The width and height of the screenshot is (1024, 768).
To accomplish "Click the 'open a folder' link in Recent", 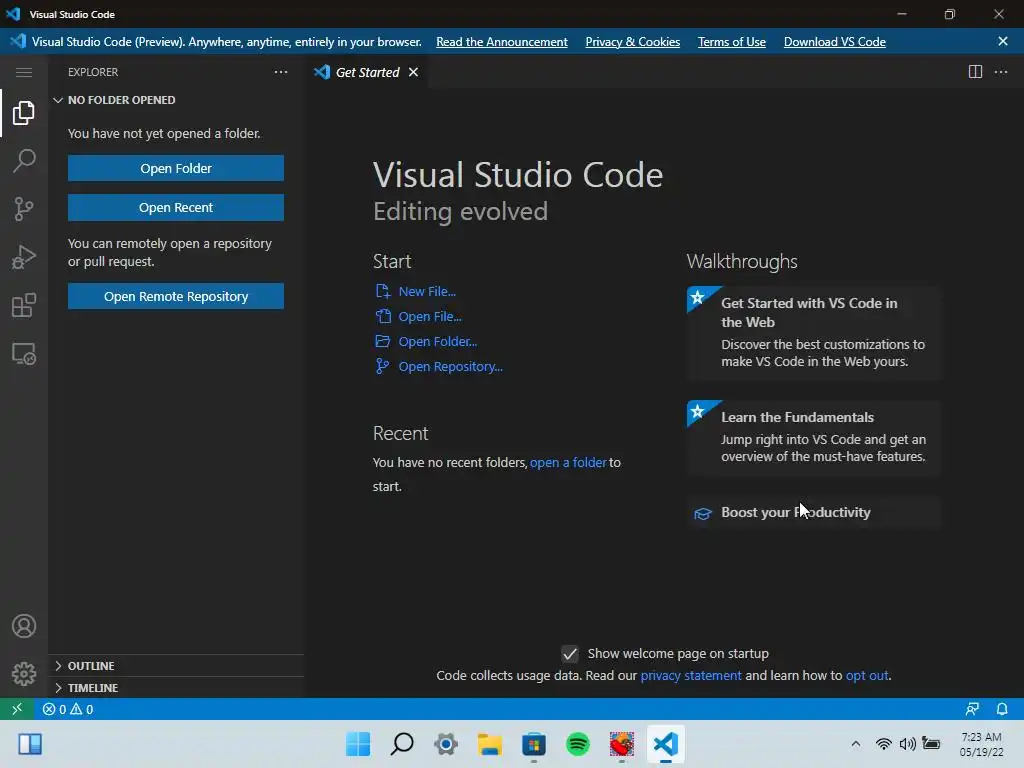I will tap(568, 462).
